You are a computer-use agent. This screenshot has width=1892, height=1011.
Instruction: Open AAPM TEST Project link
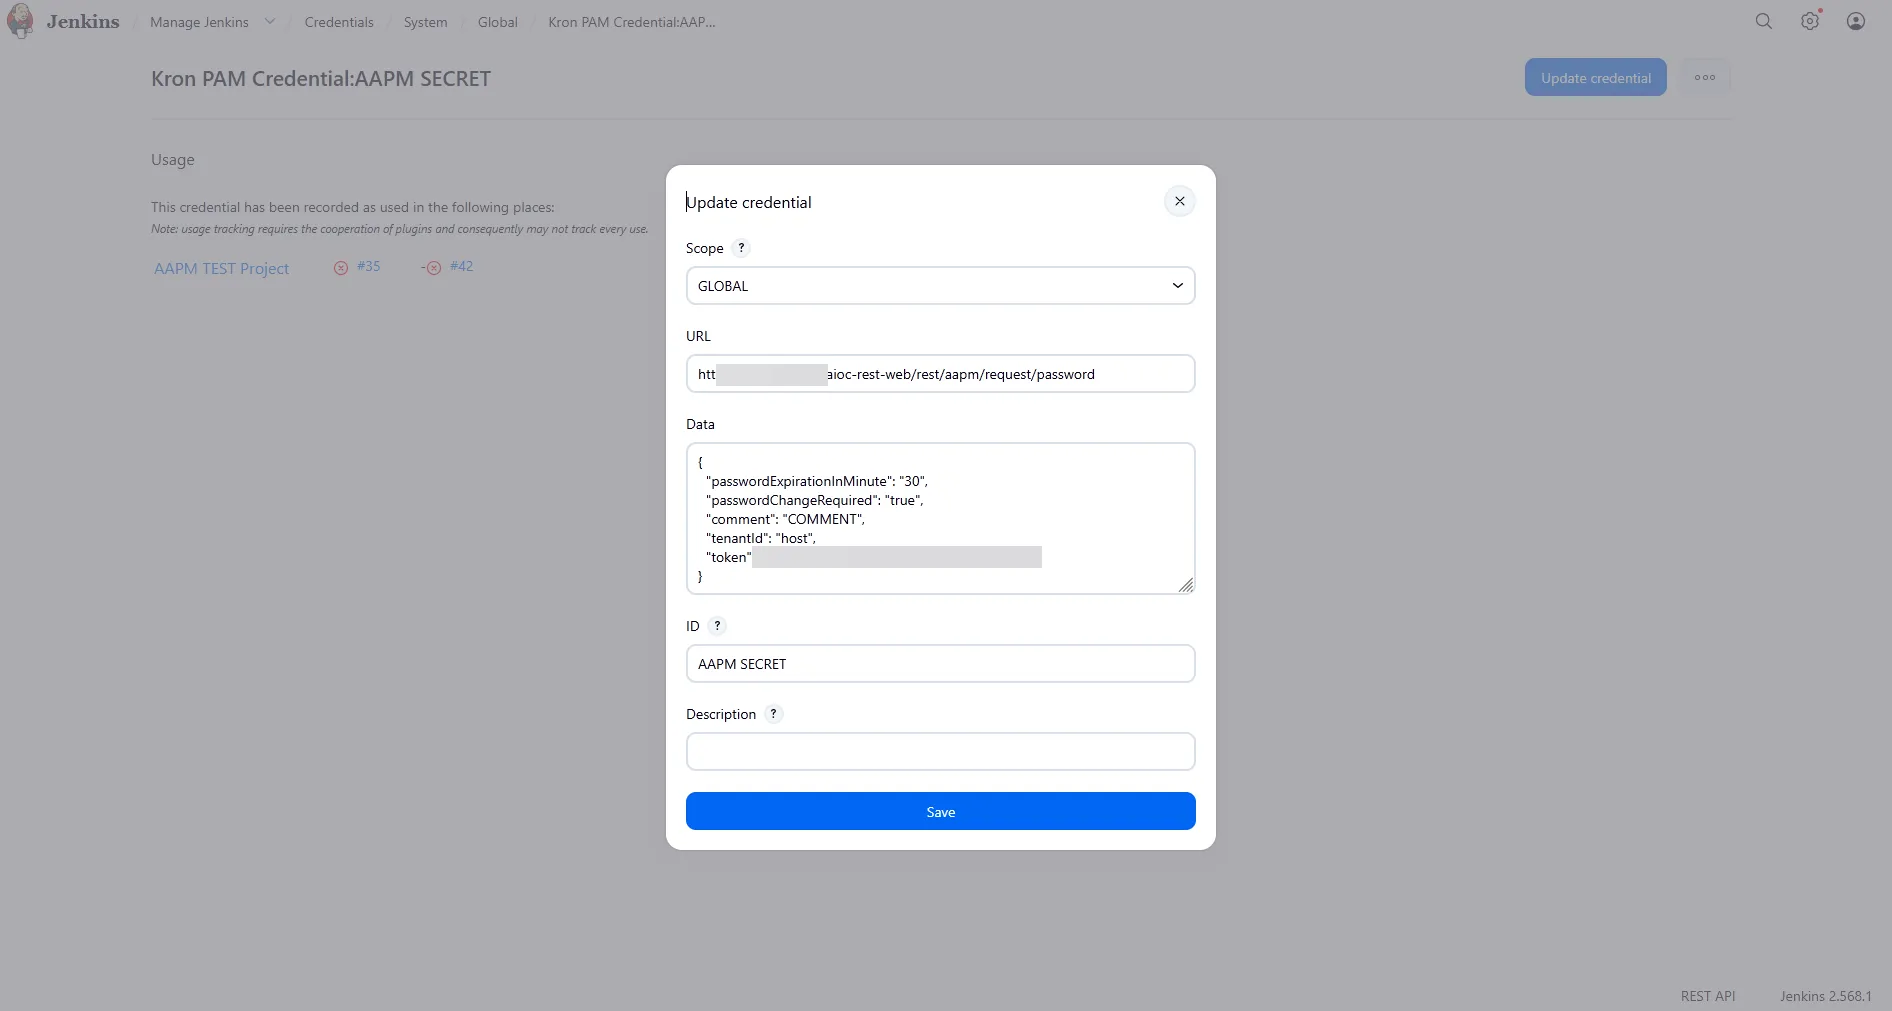(x=221, y=268)
